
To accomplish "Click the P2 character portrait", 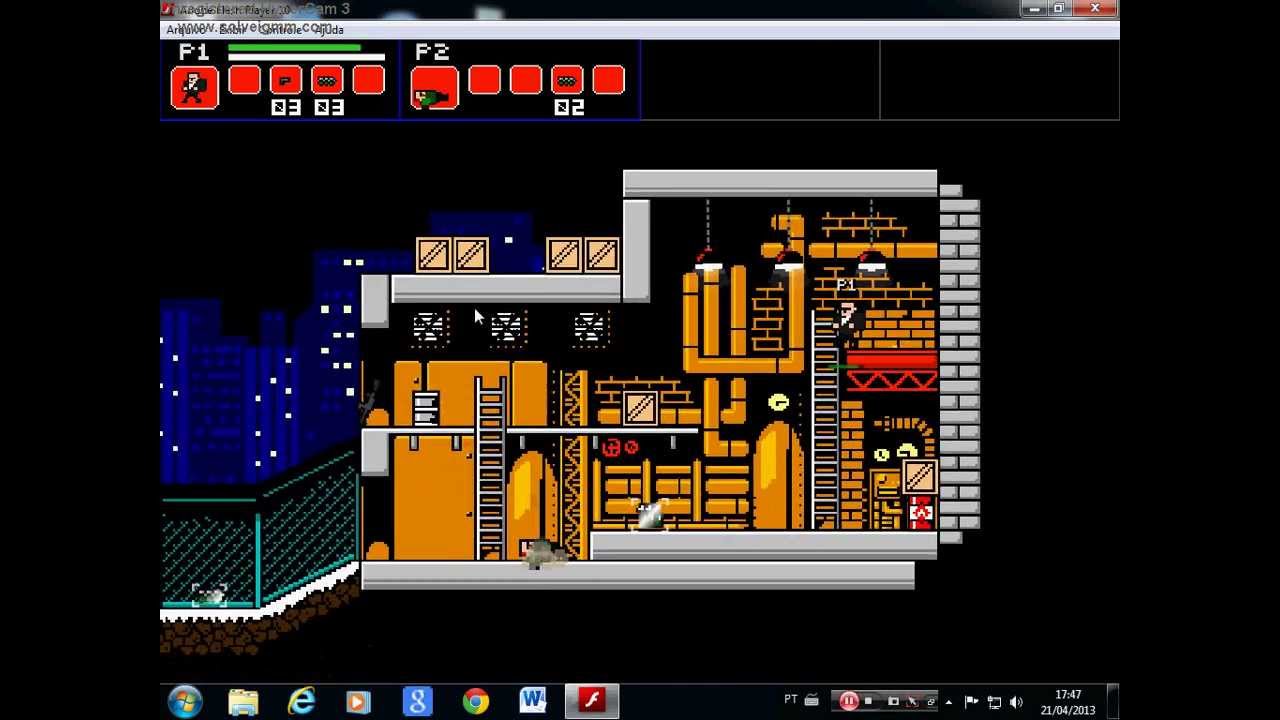I will 434,87.
